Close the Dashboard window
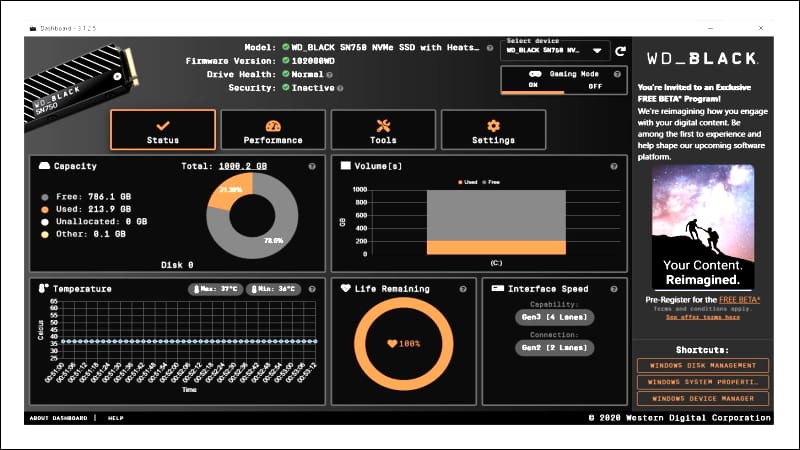 point(761,28)
